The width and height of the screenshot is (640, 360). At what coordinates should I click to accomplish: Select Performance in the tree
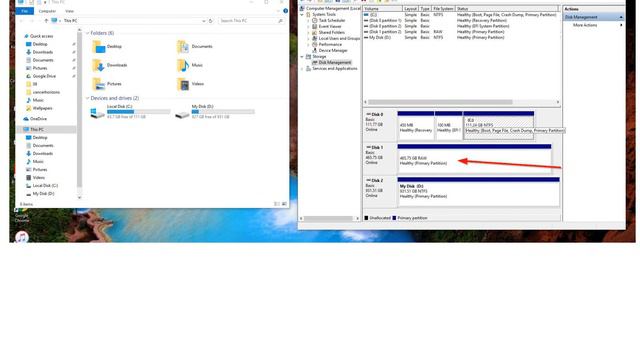point(327,44)
